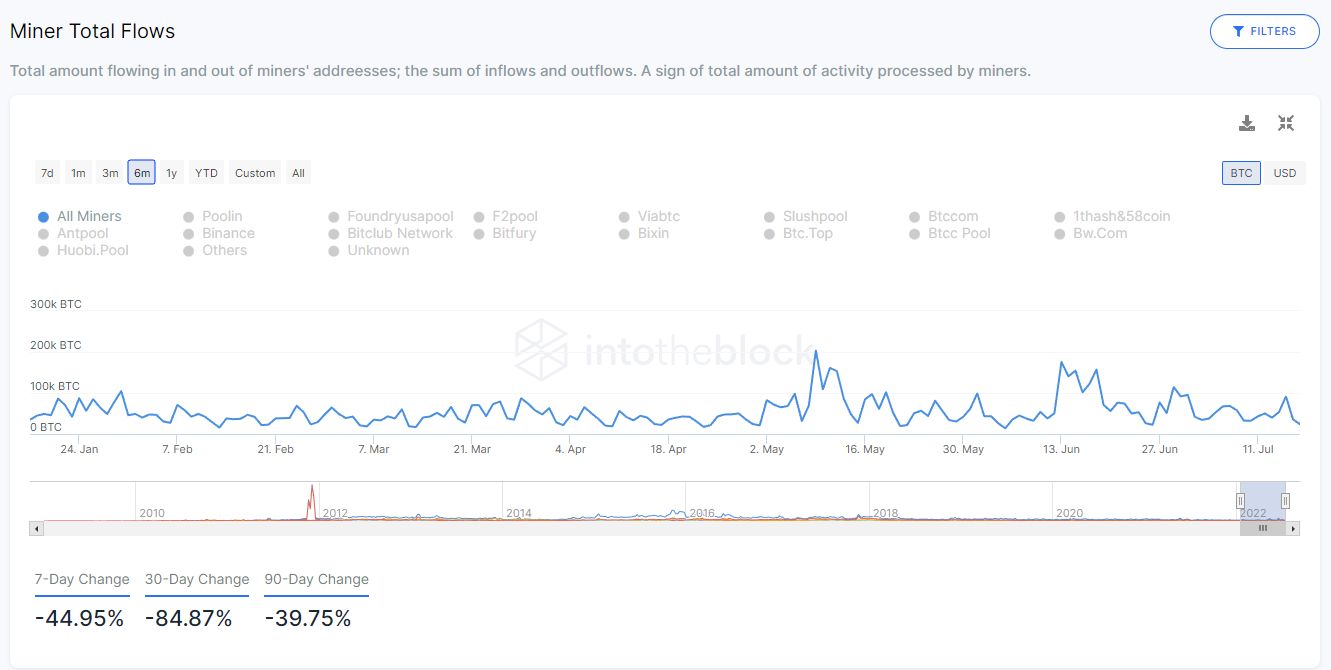Switch units to USD

[x=1285, y=173]
